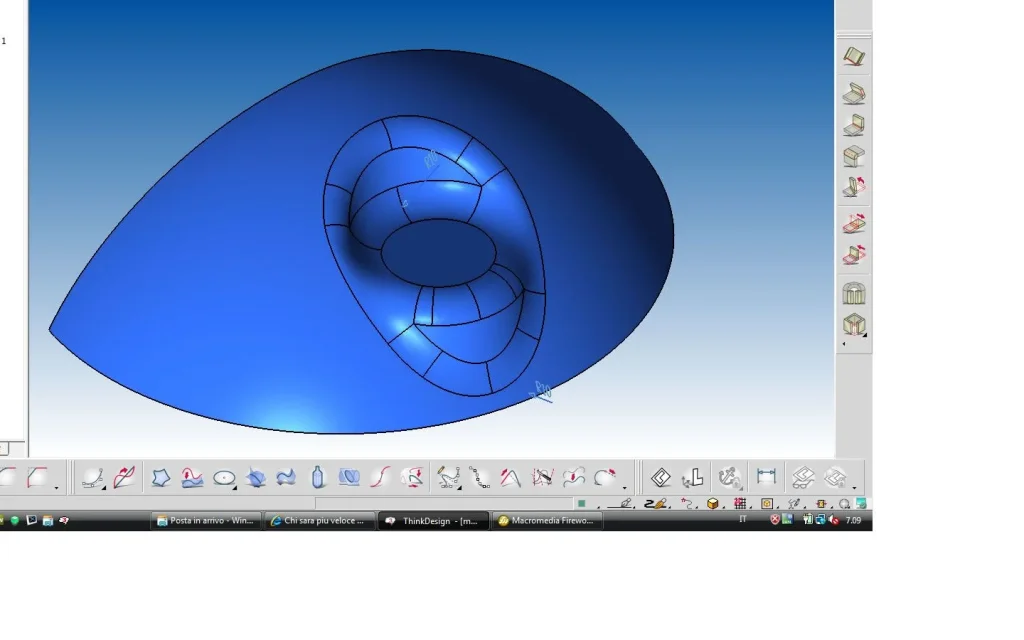Click the diamond-shaped profile sketch icon
This screenshot has width=1024, height=640.
[x=660, y=477]
